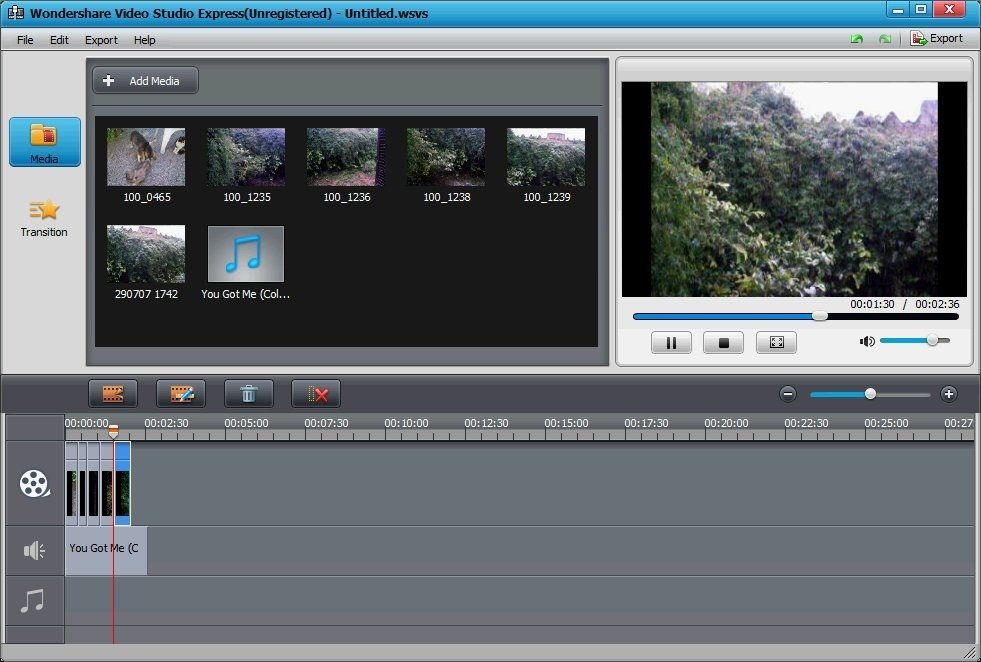The height and width of the screenshot is (662, 981).
Task: Click the Add Media button
Action: (144, 80)
